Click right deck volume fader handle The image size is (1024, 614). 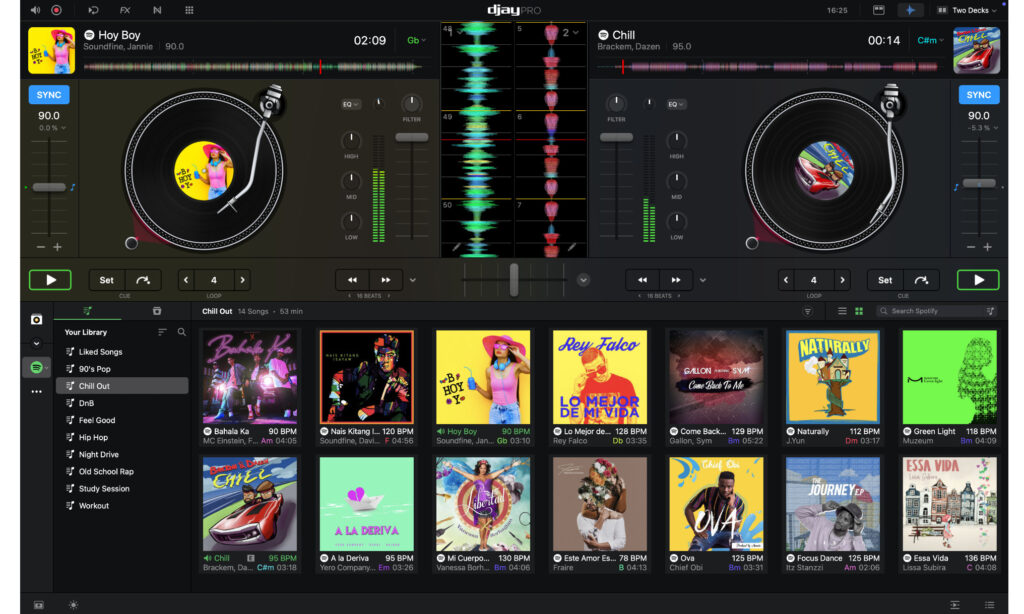[616, 137]
